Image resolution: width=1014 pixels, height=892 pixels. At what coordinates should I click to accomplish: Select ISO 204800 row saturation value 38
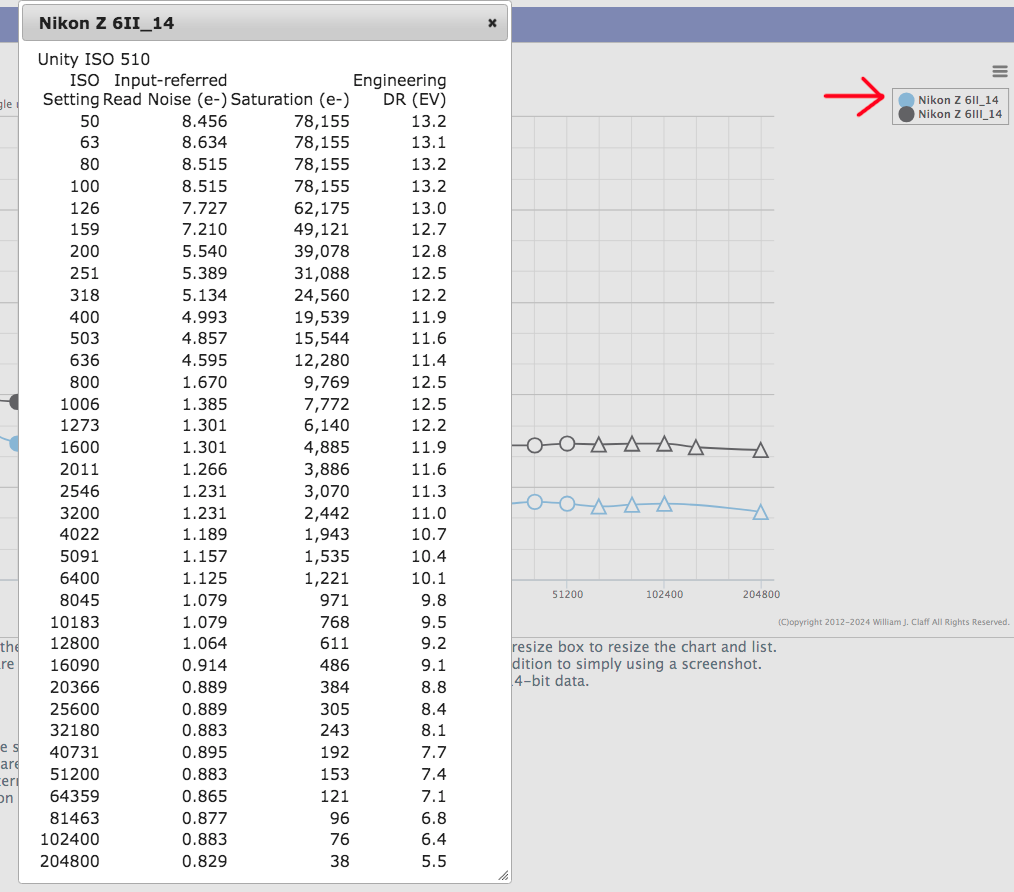point(337,861)
